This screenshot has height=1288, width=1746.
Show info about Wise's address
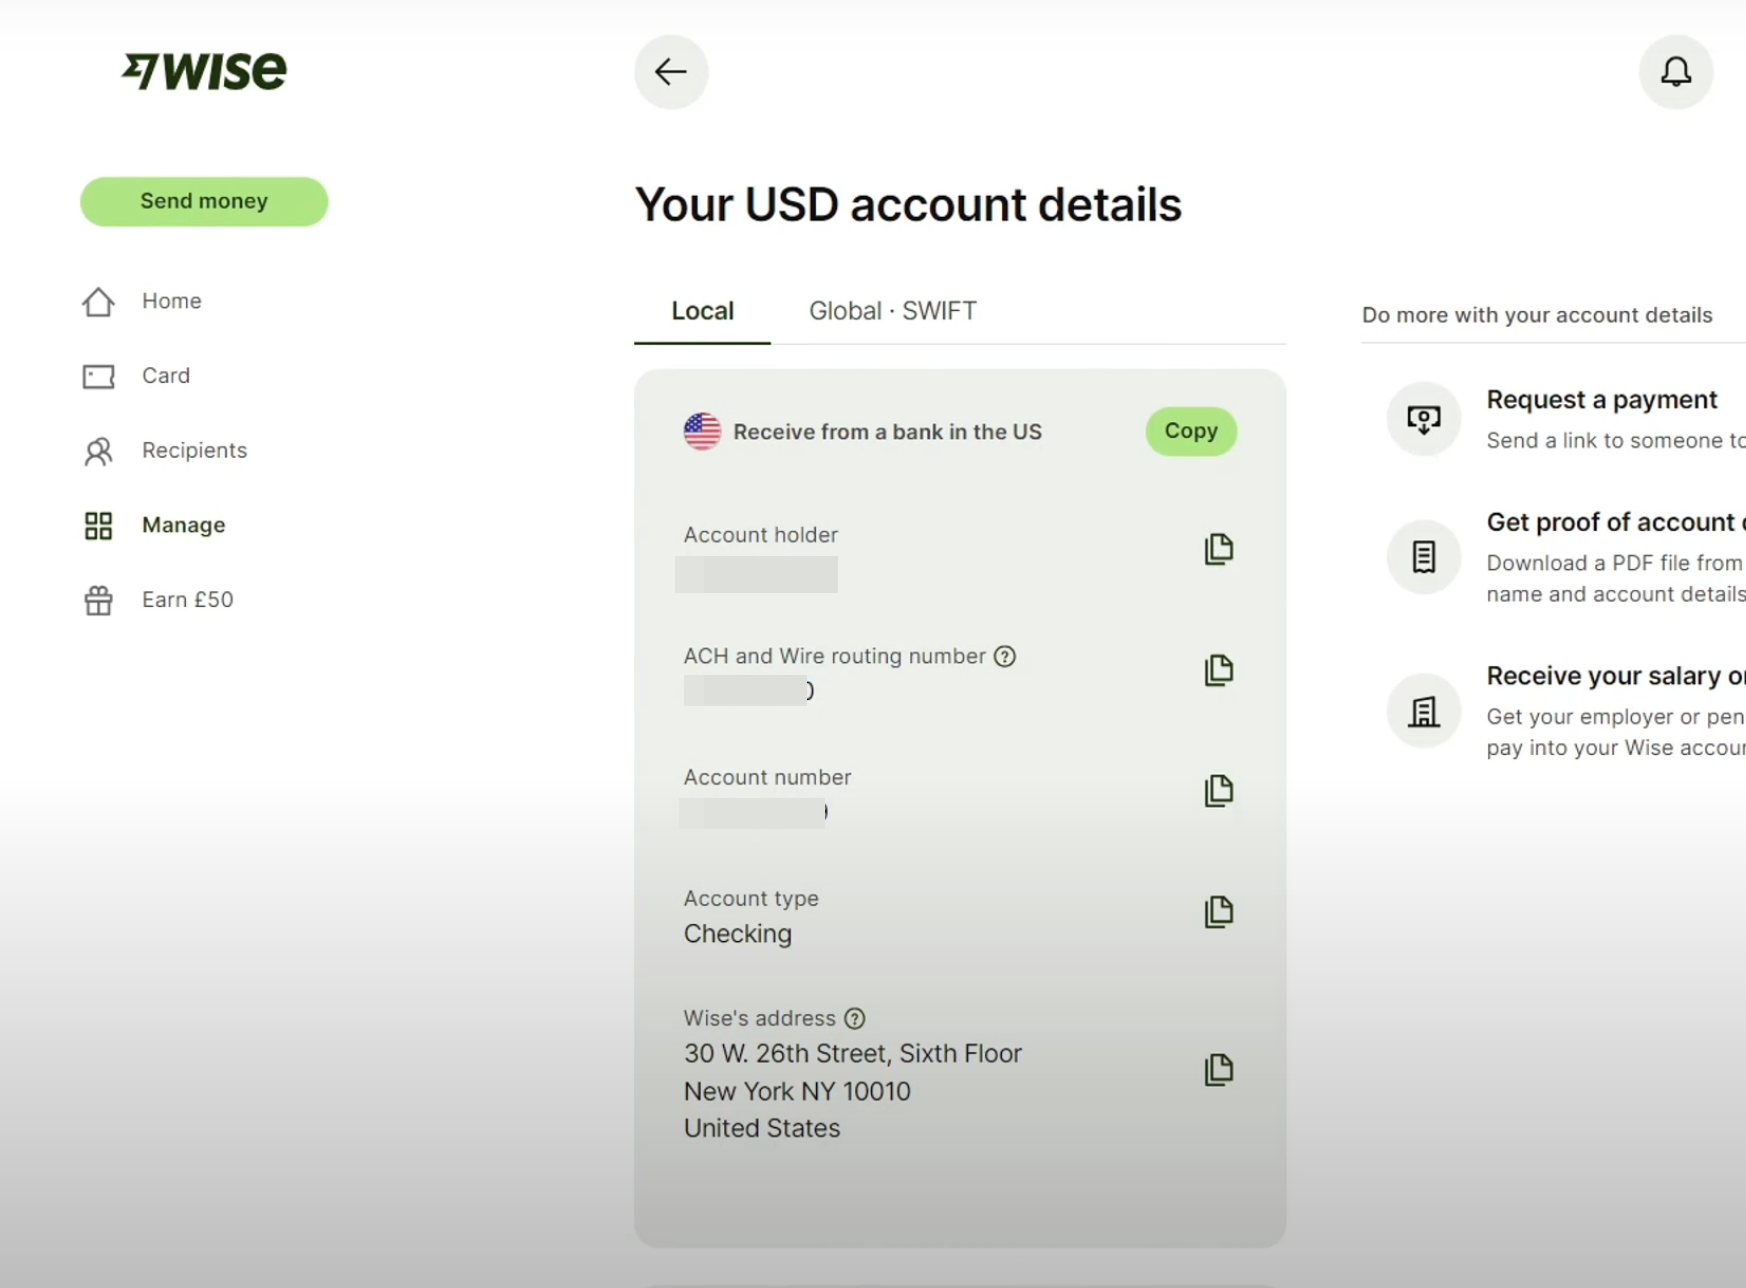click(854, 1018)
